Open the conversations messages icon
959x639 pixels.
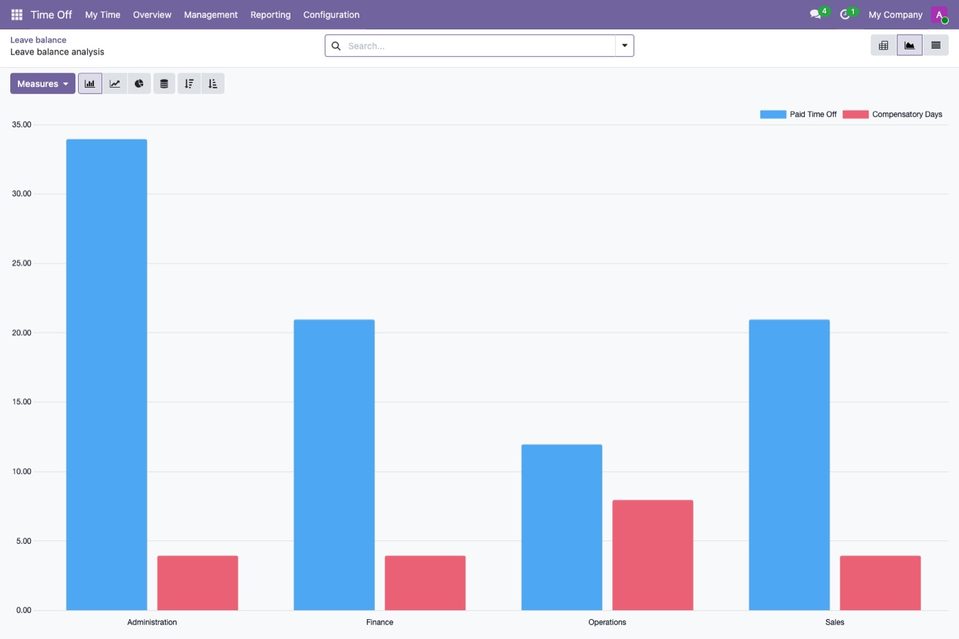[815, 14]
